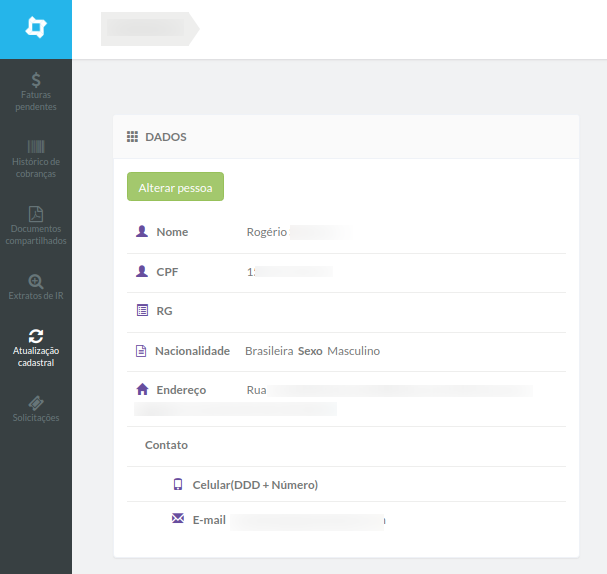Click the blurred breadcrumb arrow at top

(150, 29)
